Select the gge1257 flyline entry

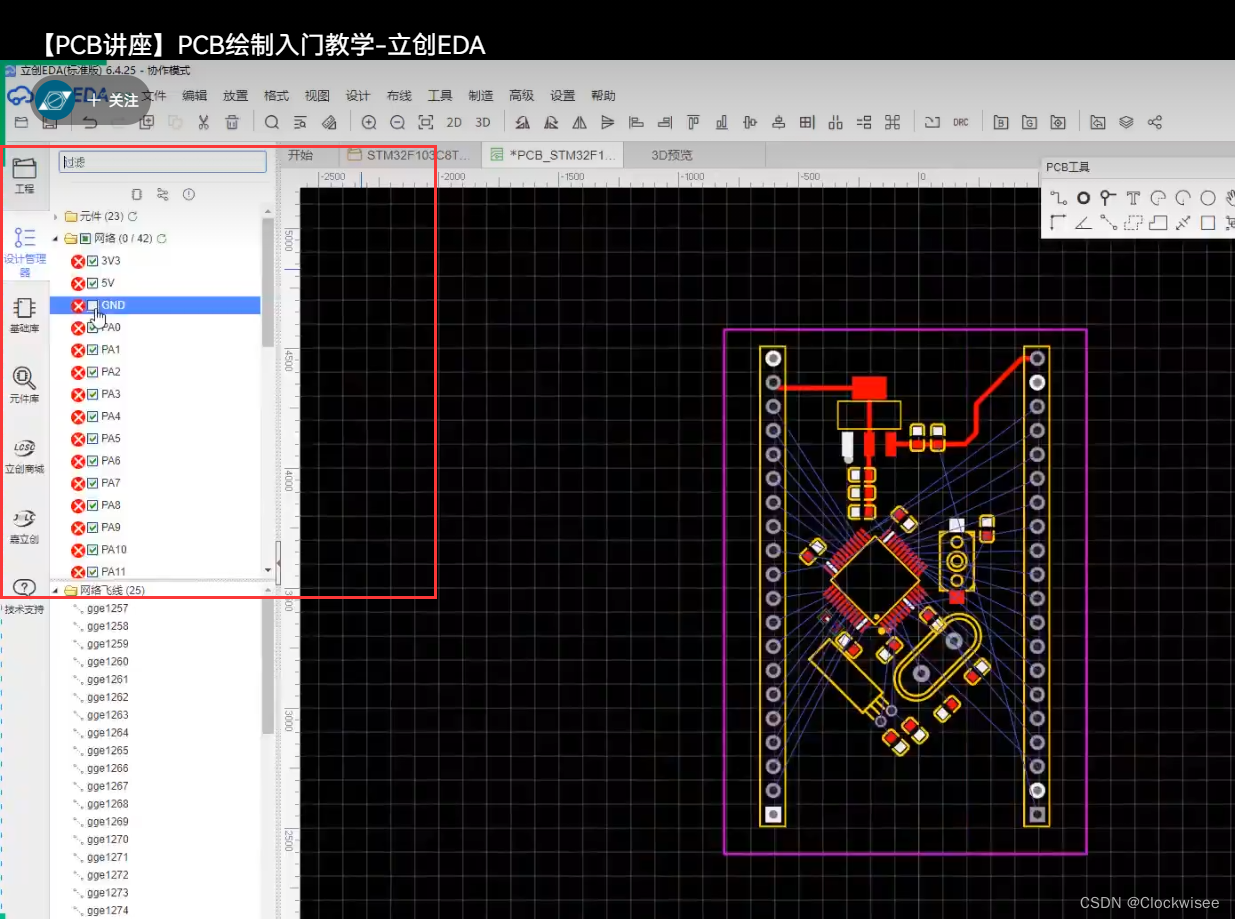coord(107,609)
